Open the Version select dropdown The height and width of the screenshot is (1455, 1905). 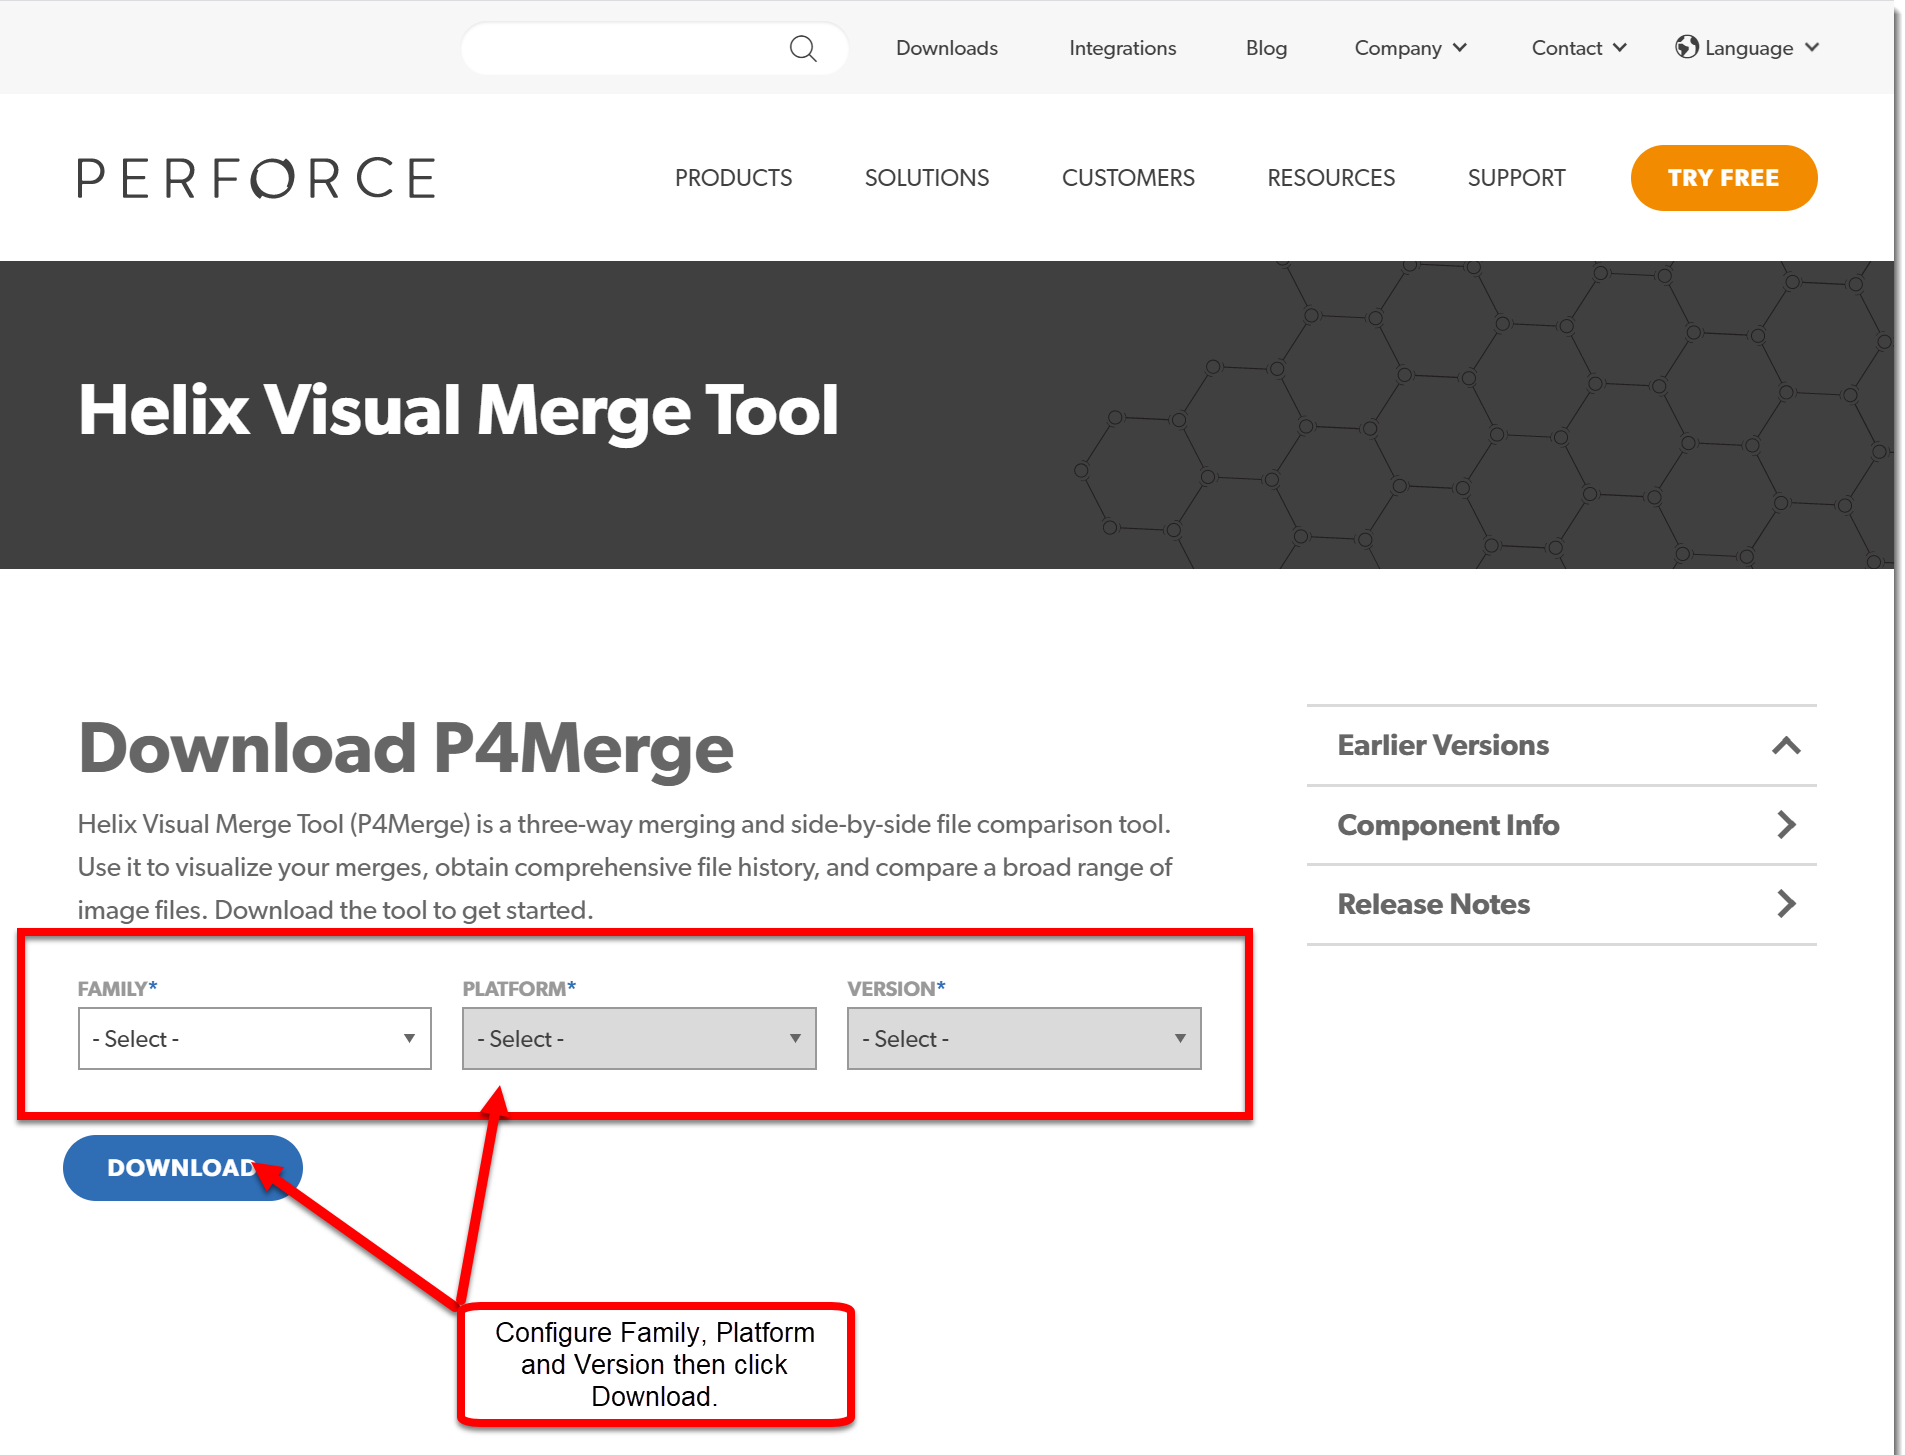(1024, 1038)
